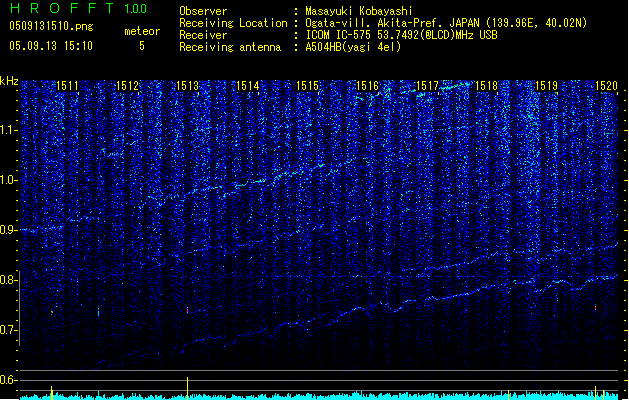Select the file name 0509131510.png
Image resolution: width=629 pixels, height=400 pixels.
(x=51, y=26)
